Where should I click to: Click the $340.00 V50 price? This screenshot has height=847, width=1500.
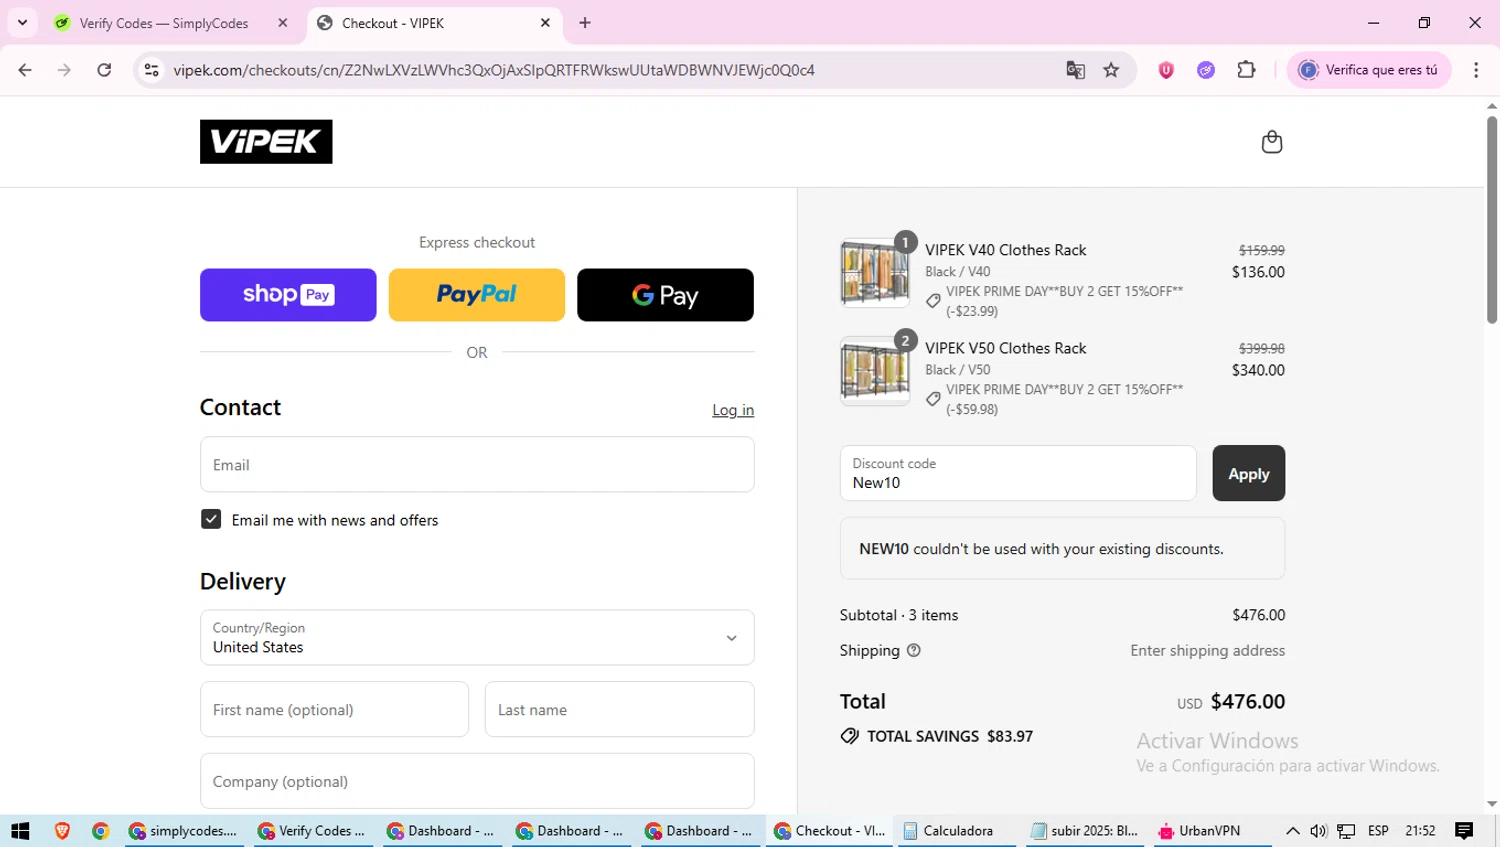[1258, 370]
